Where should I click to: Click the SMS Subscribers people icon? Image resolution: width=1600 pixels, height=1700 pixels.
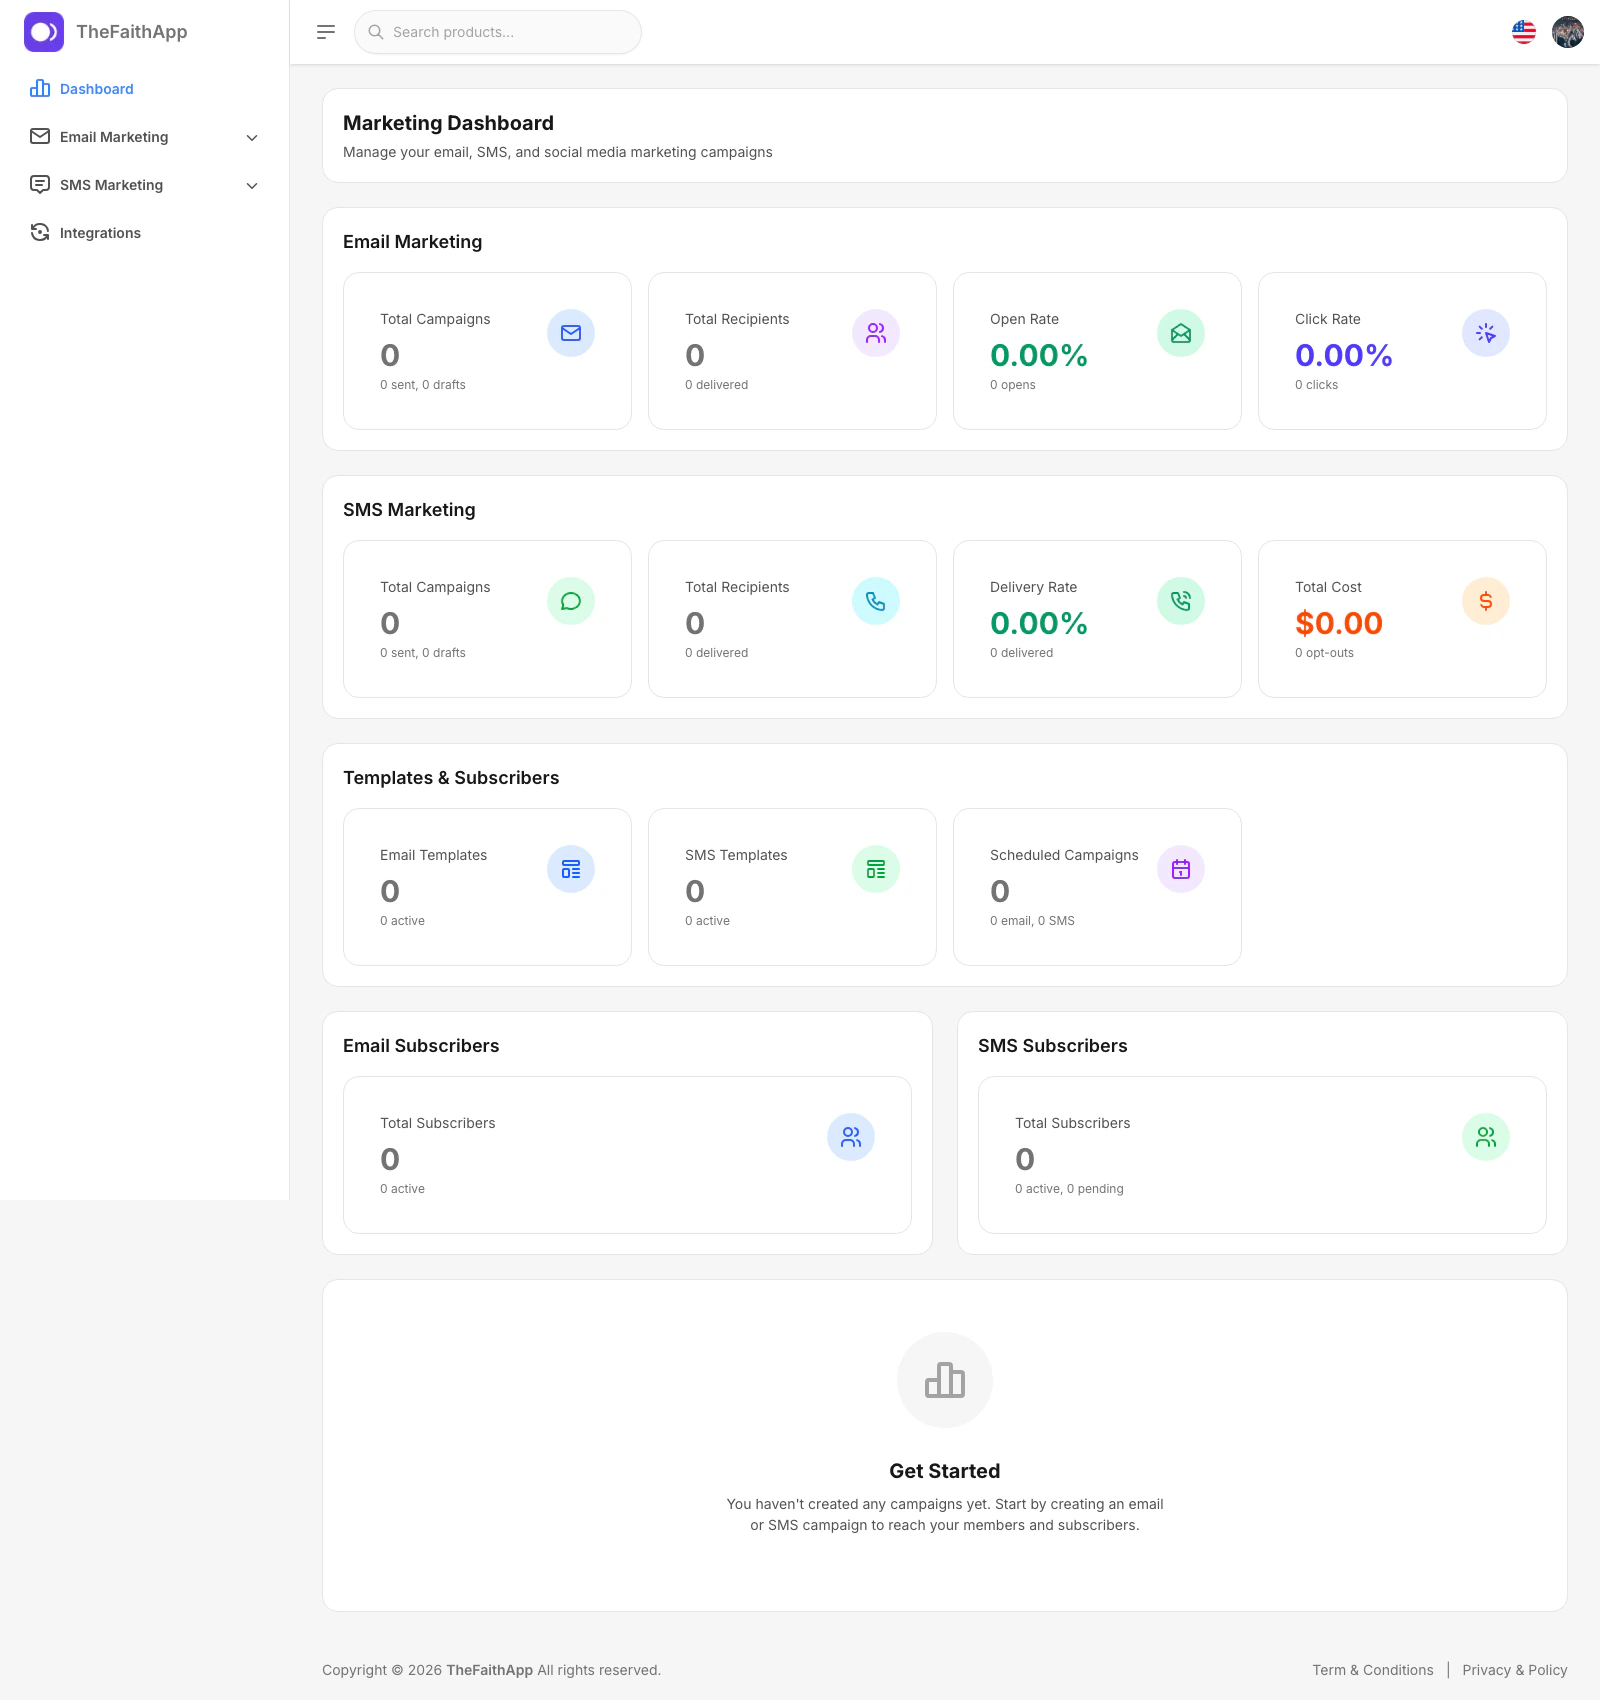[x=1486, y=1137]
